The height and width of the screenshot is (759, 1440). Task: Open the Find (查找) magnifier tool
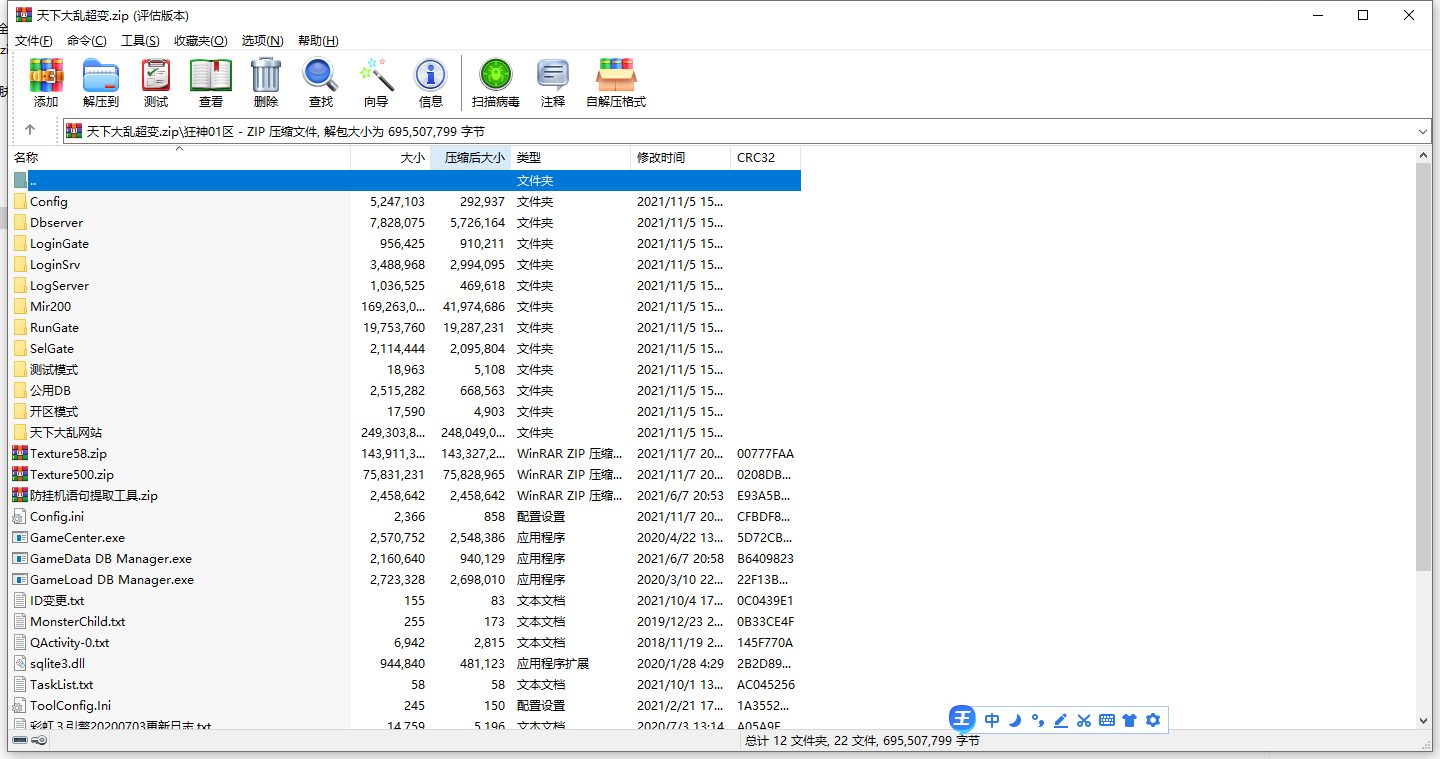[321, 82]
